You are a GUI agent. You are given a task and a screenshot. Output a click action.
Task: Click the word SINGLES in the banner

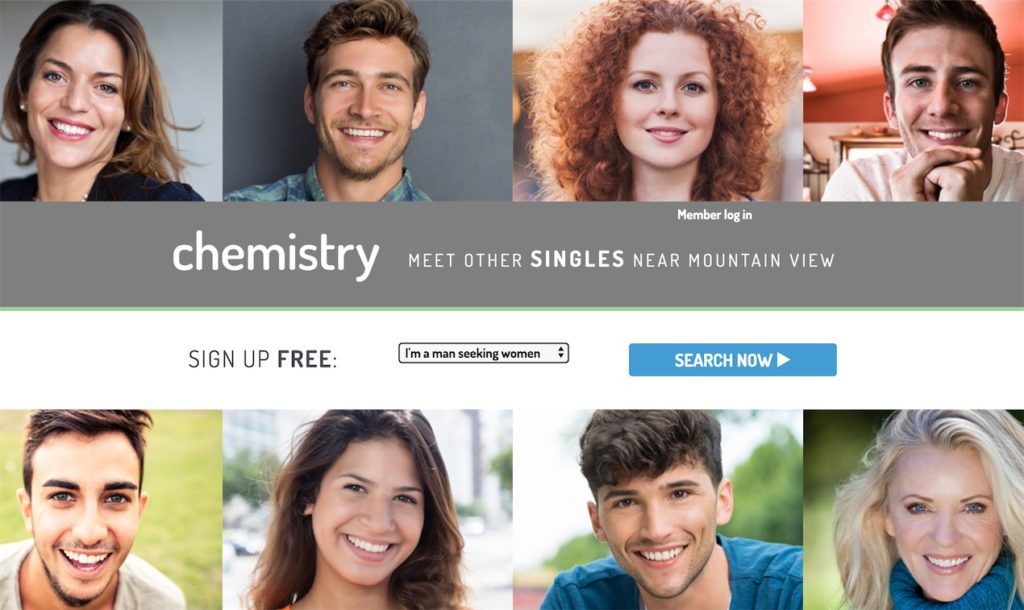pyautogui.click(x=577, y=260)
